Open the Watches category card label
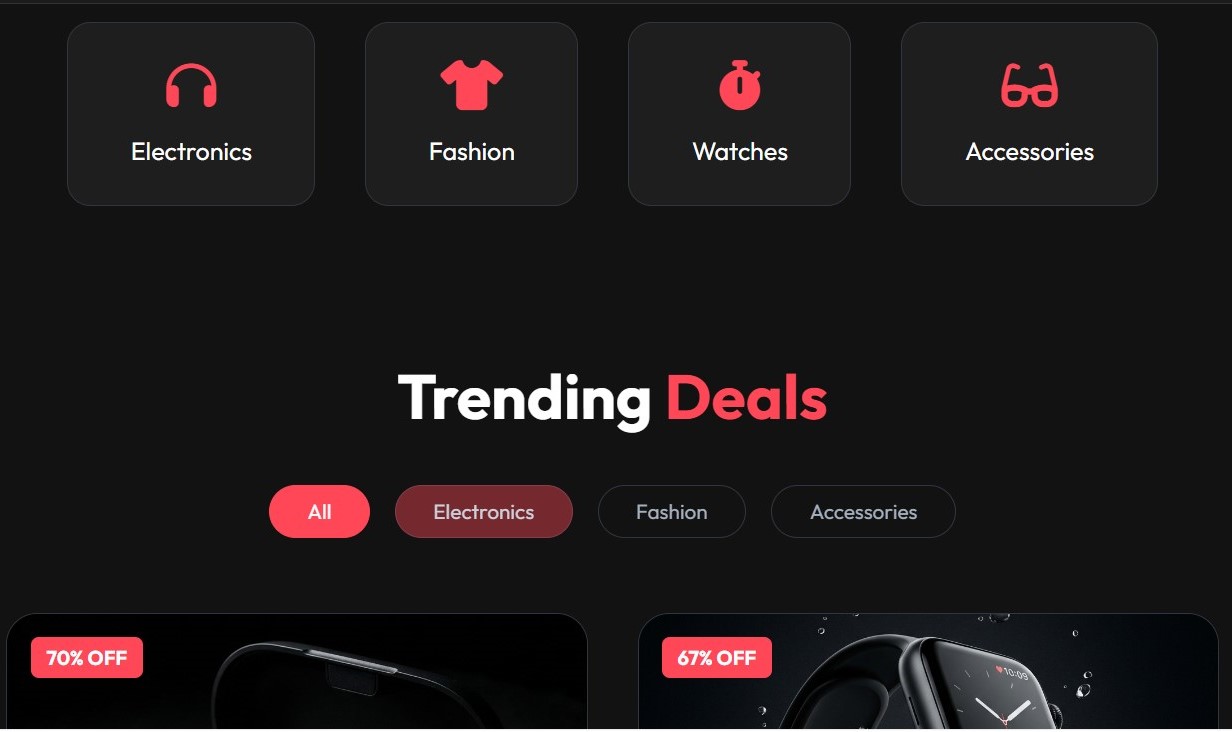 [x=740, y=152]
